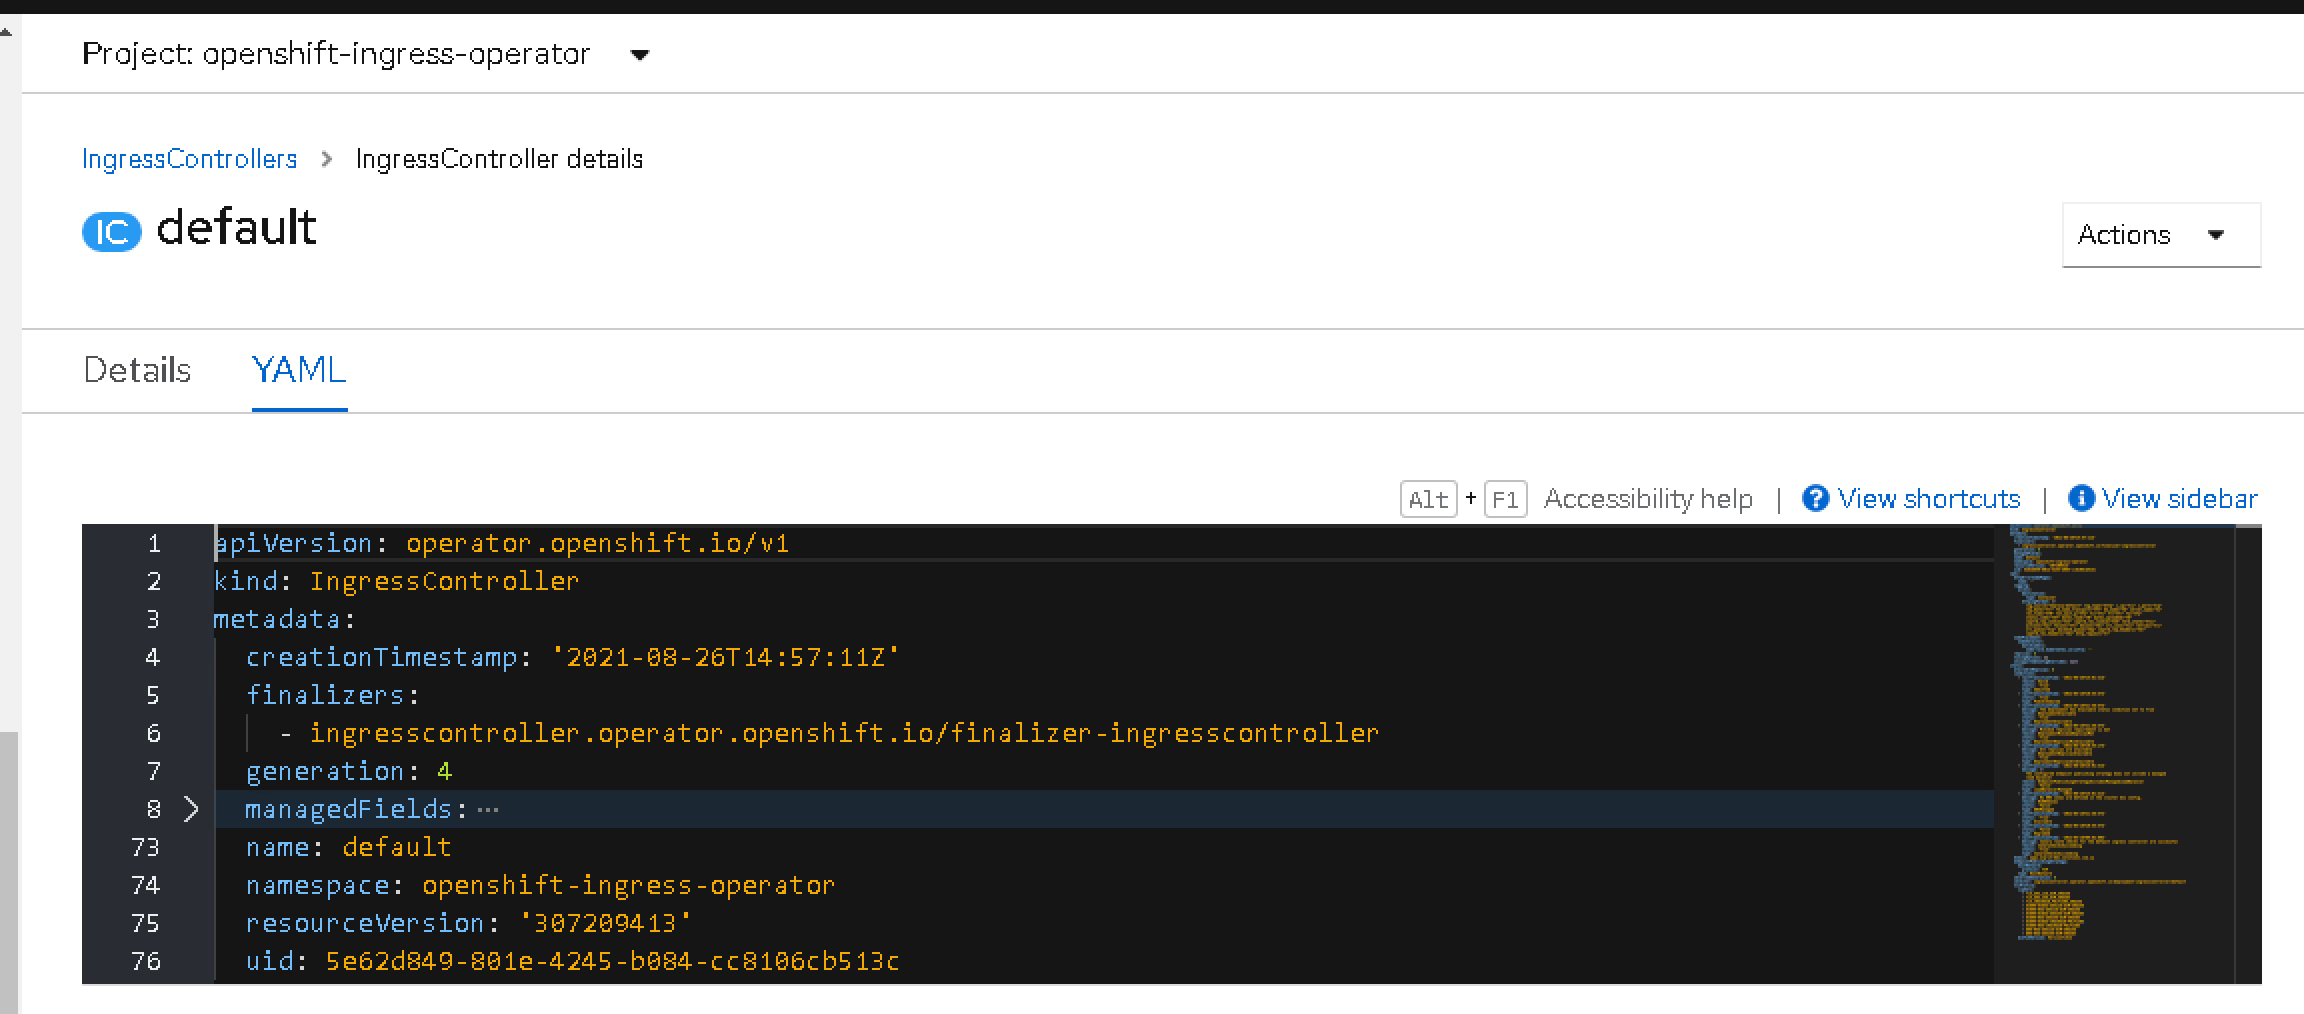Screen dimensions: 2304x1014
Task: Click the IC IngressController badge icon
Action: pyautogui.click(x=110, y=231)
